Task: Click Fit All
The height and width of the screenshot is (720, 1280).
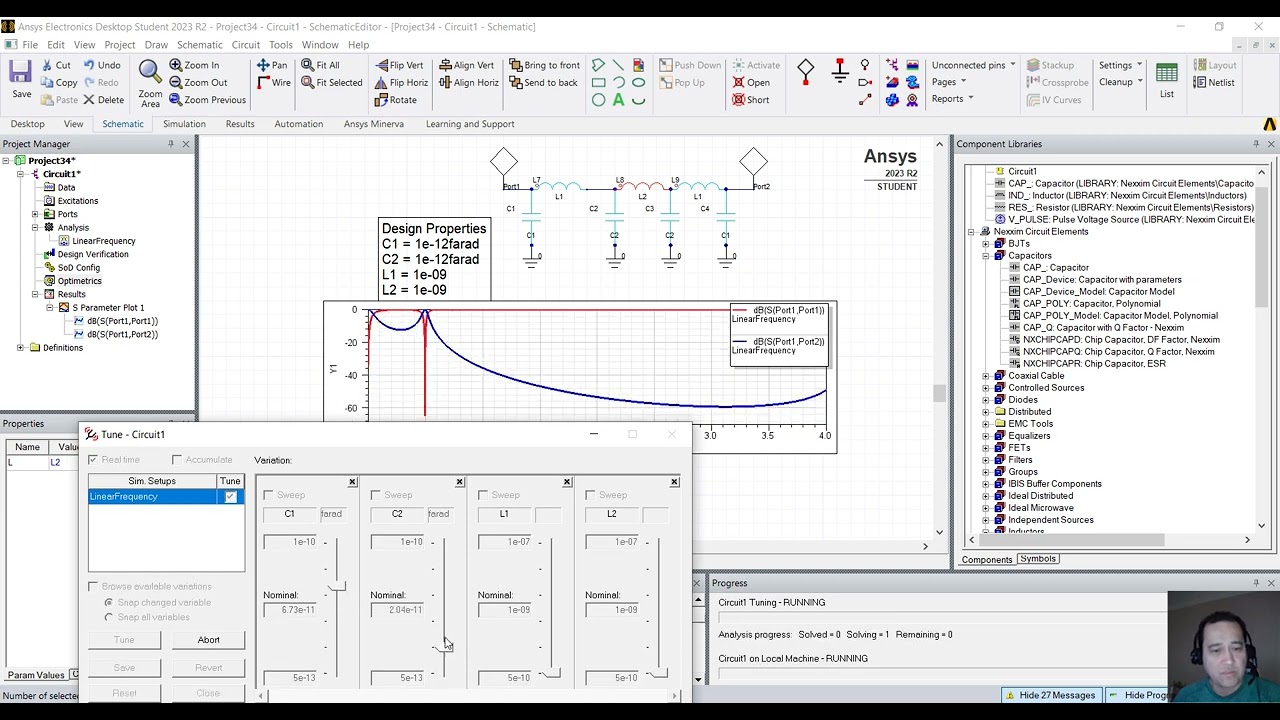Action: pos(319,65)
